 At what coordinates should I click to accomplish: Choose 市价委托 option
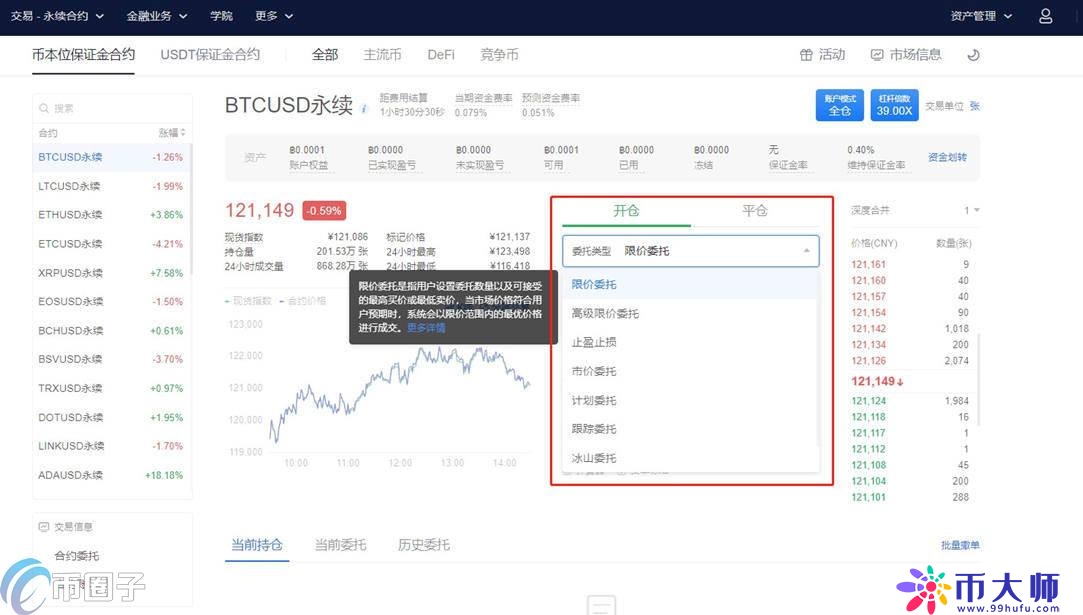pyautogui.click(x=691, y=372)
